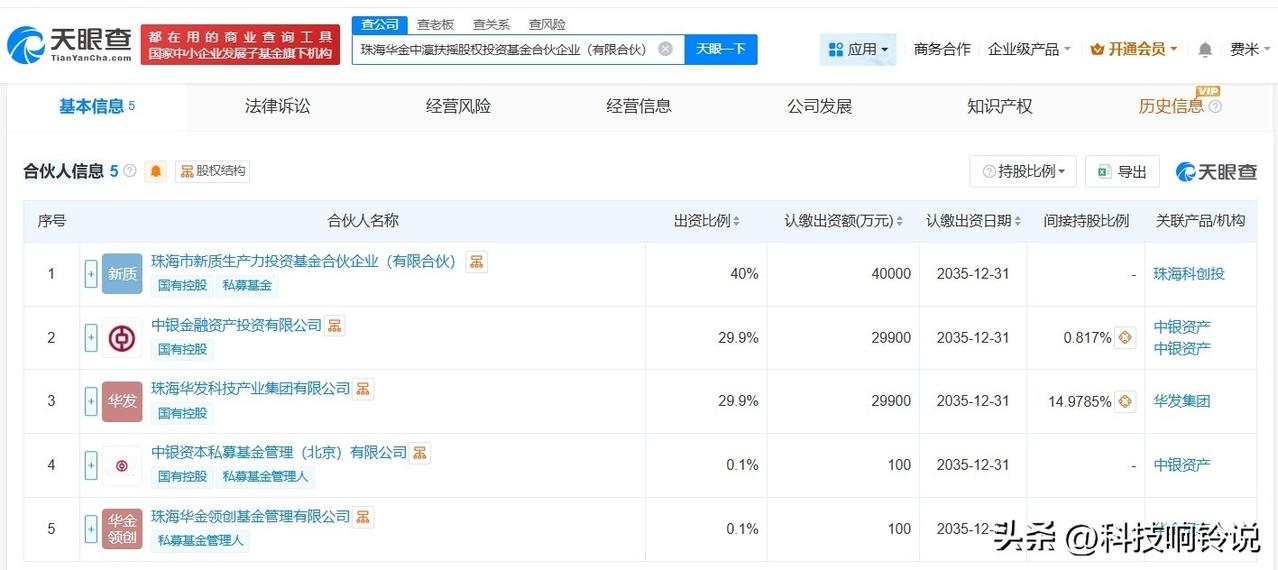
Task: Switch to the 经营风险 tab
Action: point(458,106)
